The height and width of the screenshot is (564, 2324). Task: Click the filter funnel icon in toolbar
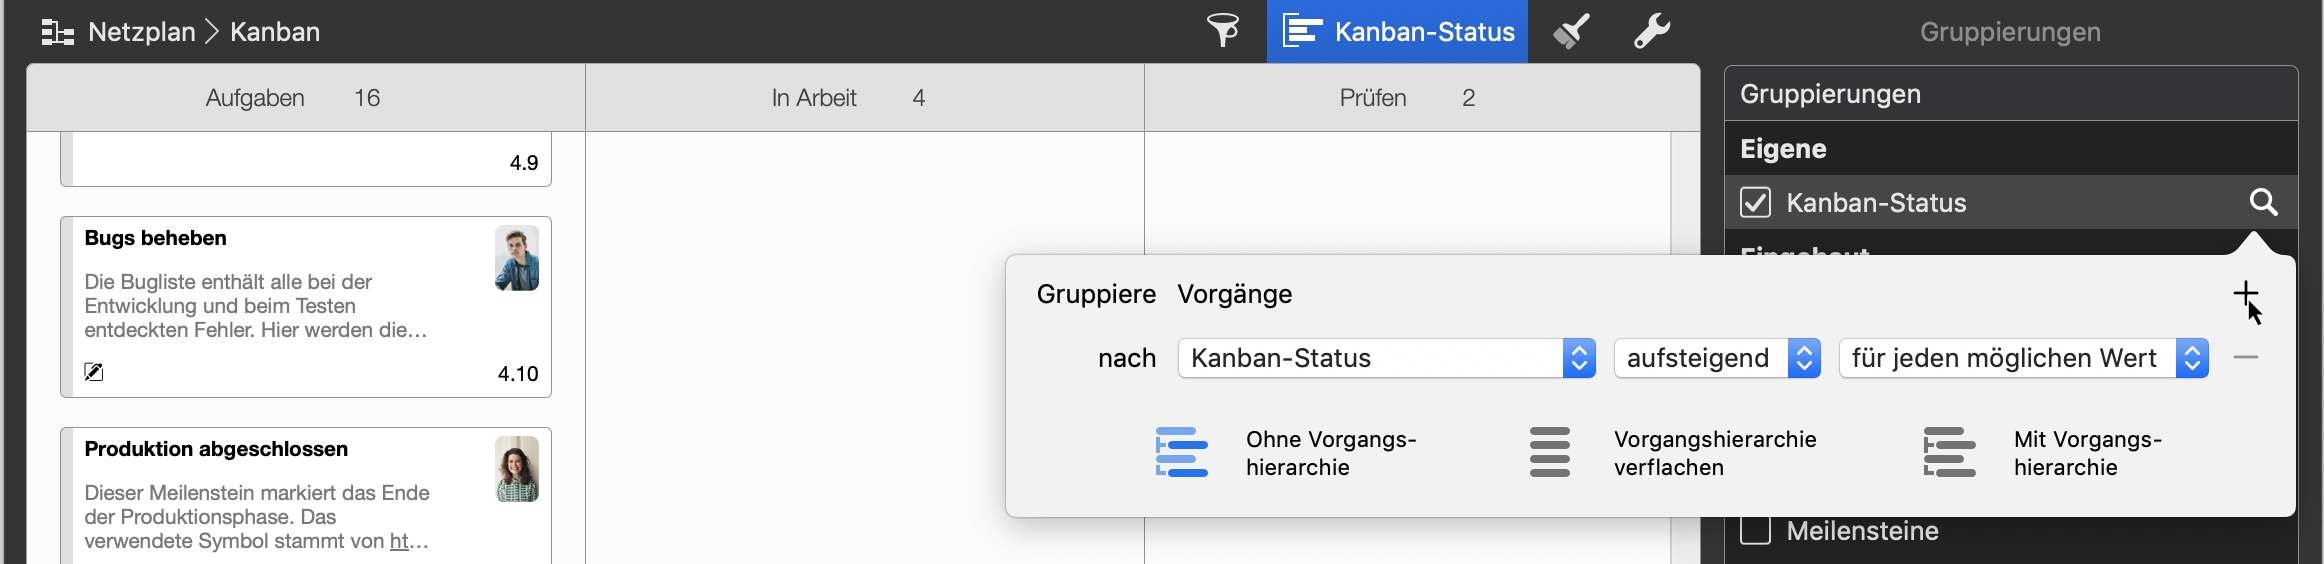pos(1222,31)
